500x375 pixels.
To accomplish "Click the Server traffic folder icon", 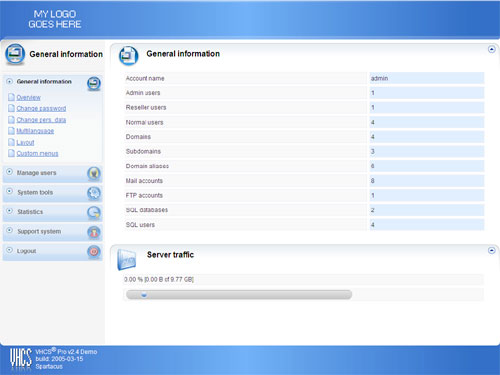I will click(127, 259).
